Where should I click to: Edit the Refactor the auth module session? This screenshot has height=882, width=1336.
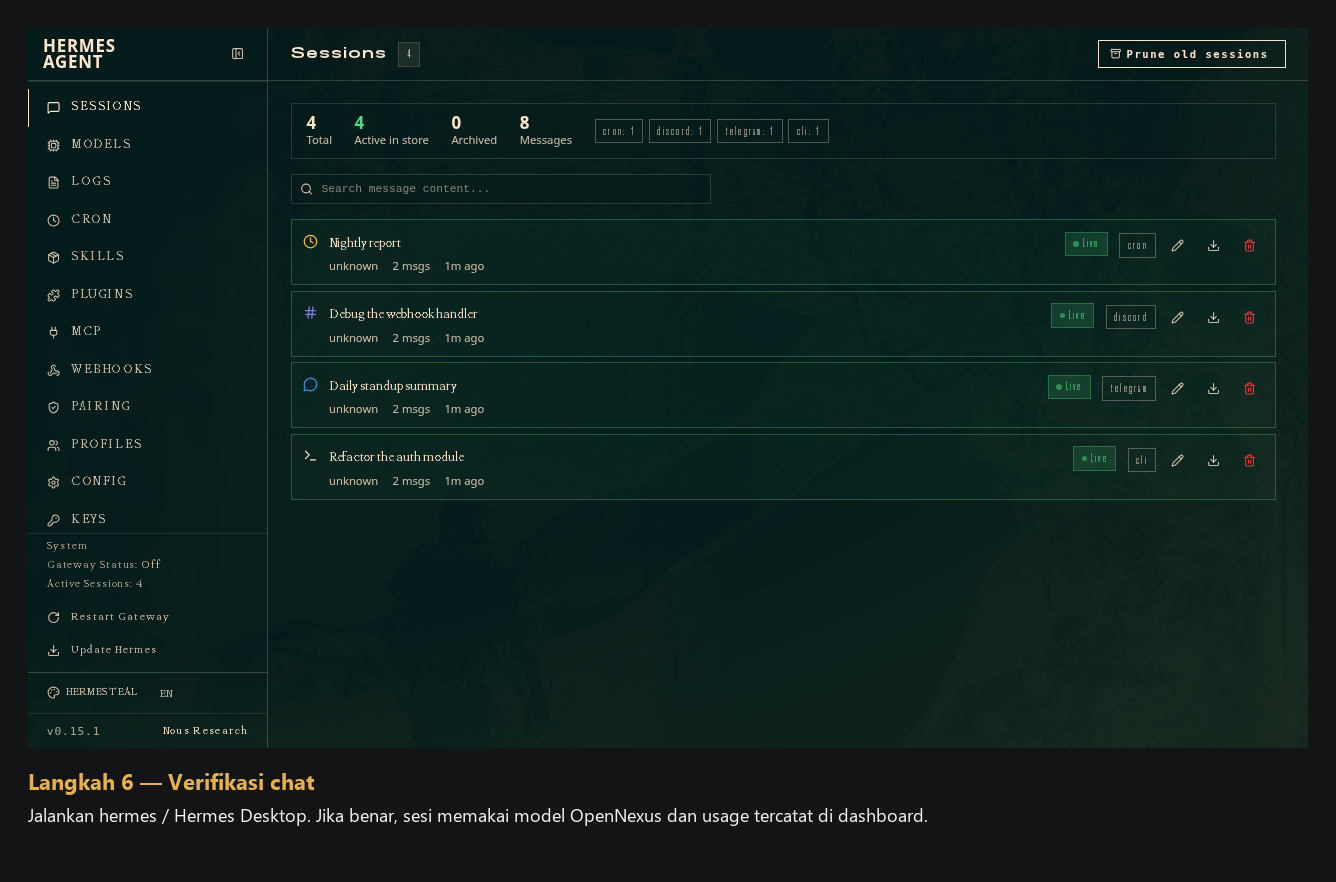[1177, 461]
